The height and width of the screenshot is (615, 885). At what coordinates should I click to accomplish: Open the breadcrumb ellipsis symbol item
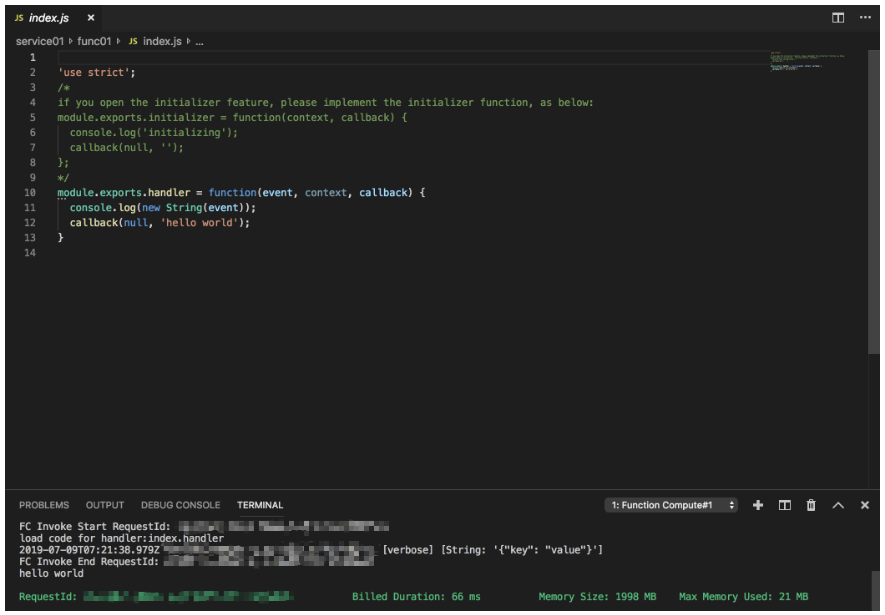[199, 42]
